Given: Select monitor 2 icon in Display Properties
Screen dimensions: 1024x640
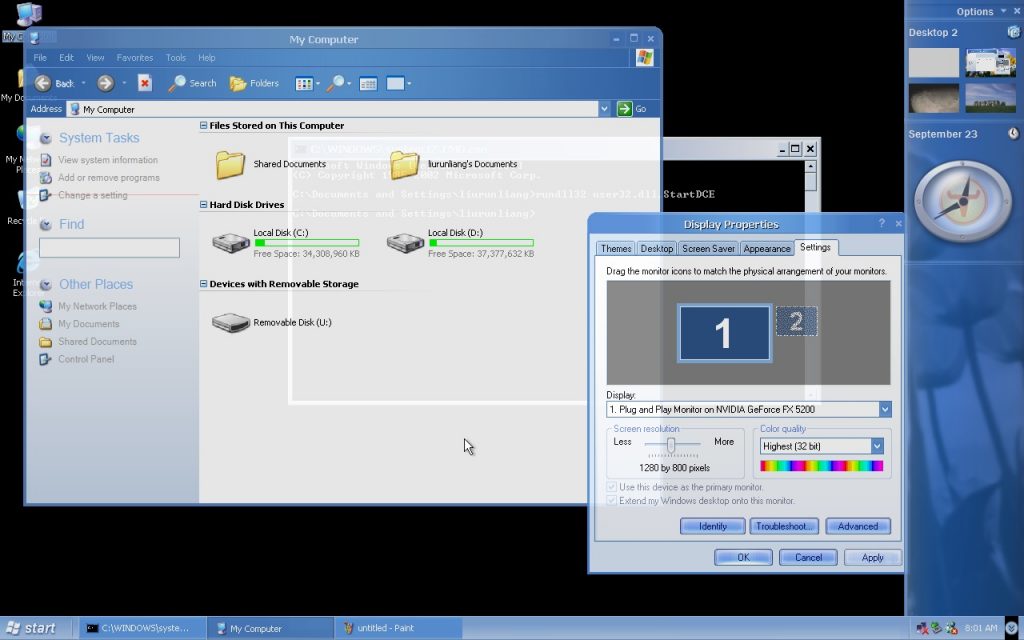Looking at the screenshot, I should (796, 321).
